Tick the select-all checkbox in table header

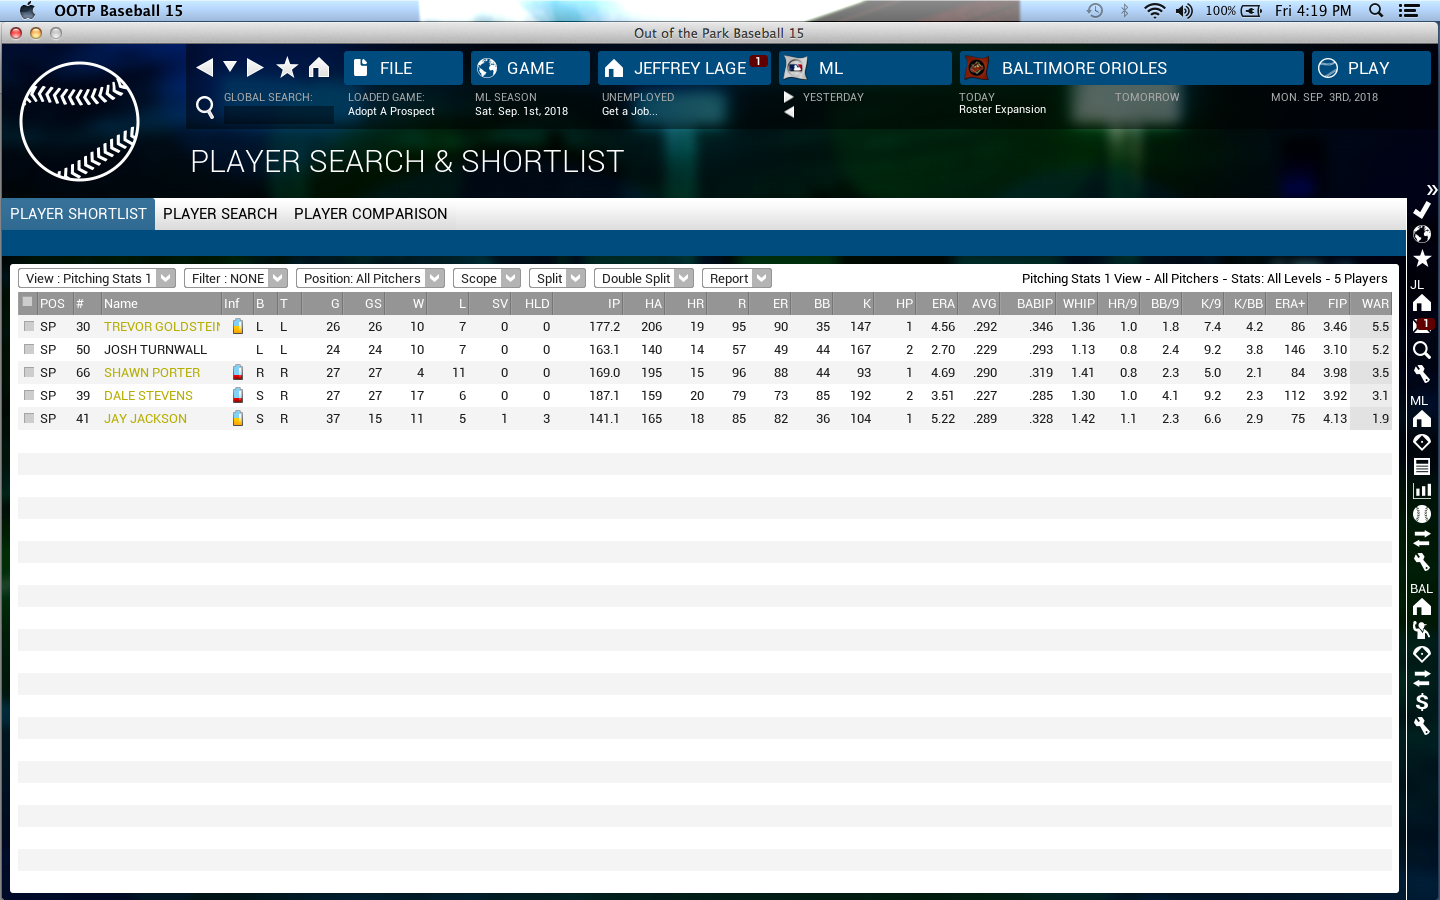click(x=28, y=302)
